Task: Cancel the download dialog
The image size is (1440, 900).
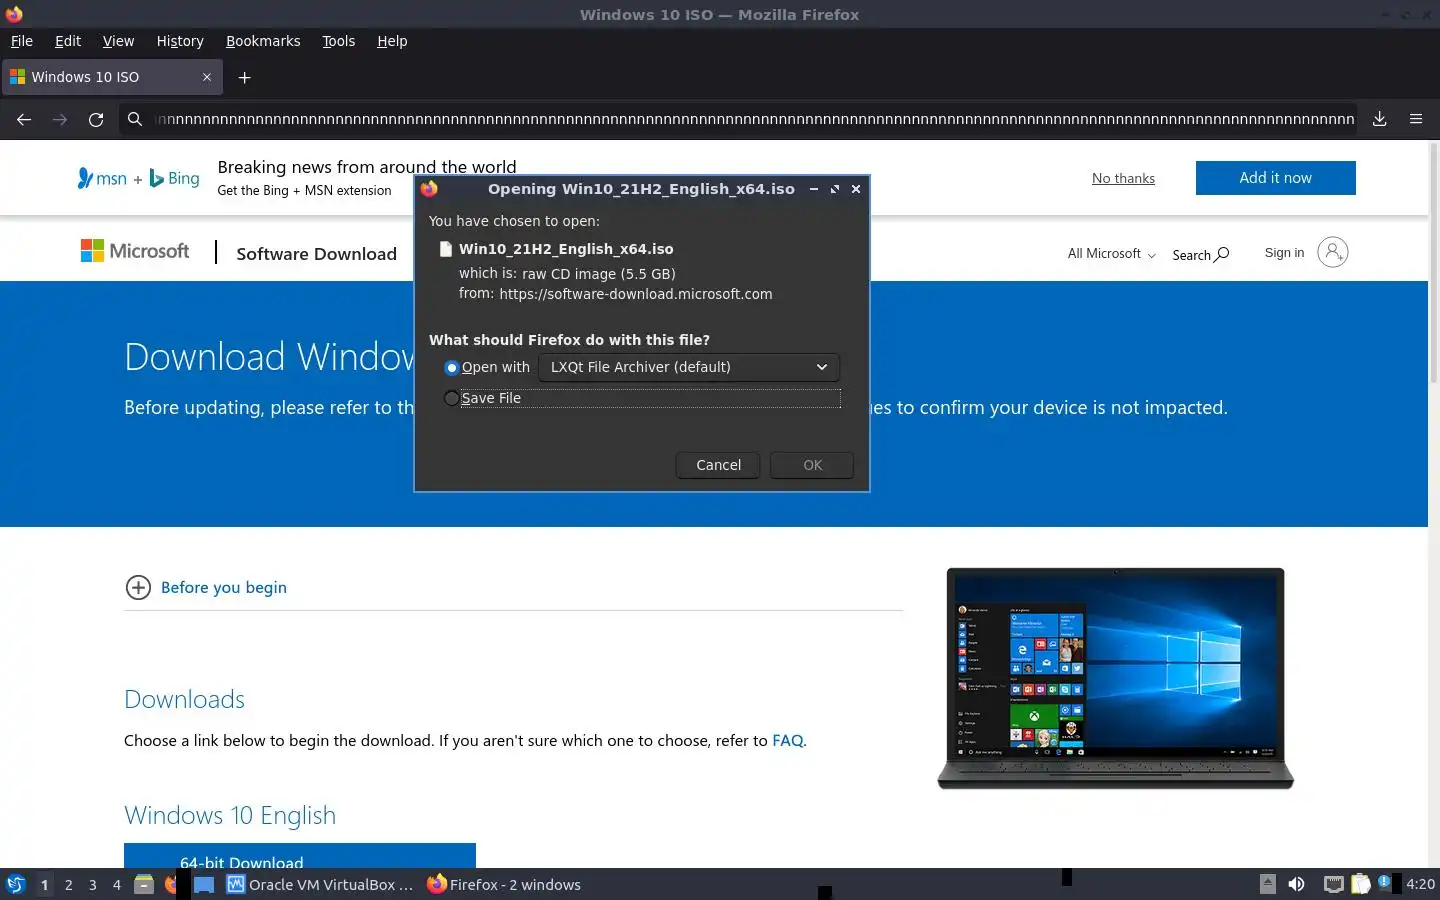Action: (x=718, y=465)
